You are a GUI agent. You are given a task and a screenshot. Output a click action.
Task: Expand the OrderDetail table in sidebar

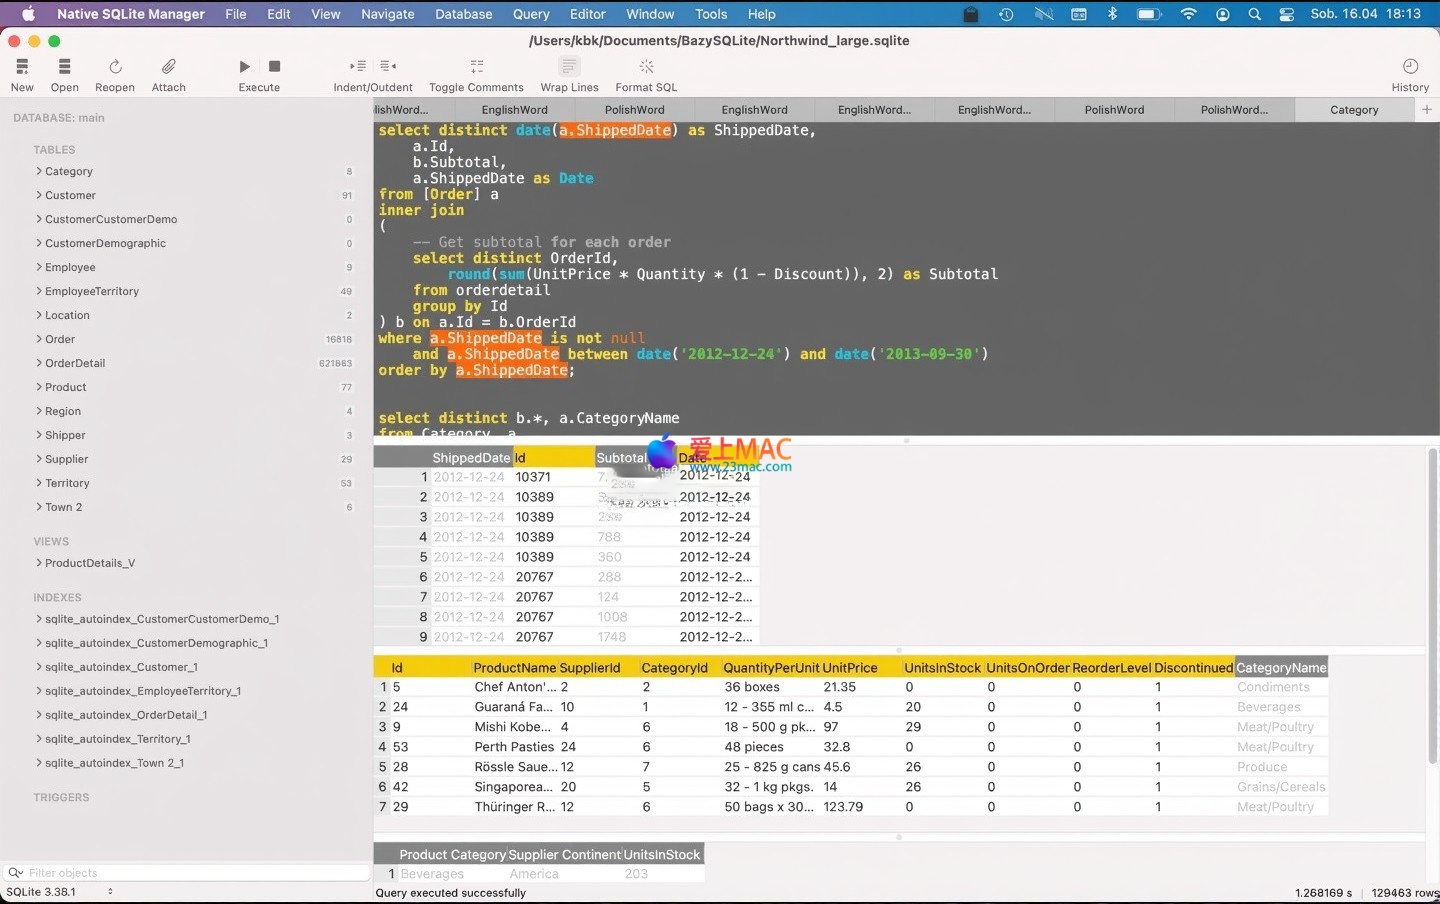(x=39, y=363)
